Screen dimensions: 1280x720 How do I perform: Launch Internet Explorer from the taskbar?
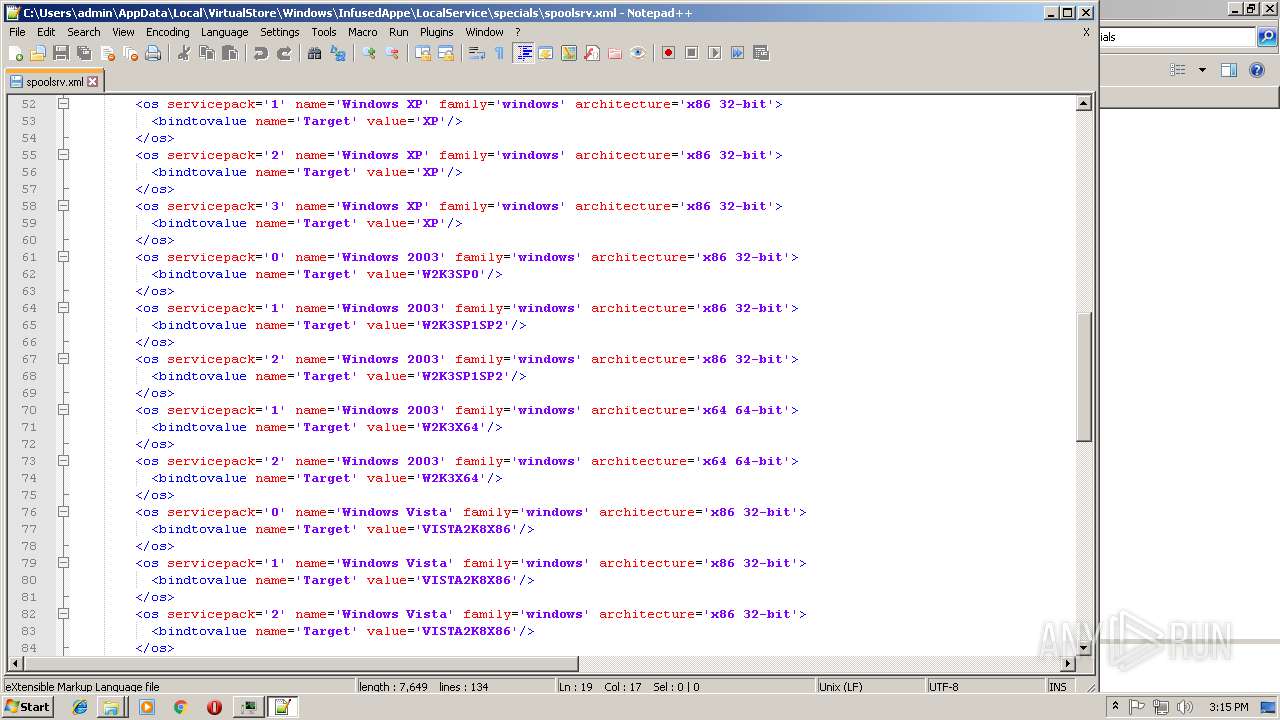point(80,707)
